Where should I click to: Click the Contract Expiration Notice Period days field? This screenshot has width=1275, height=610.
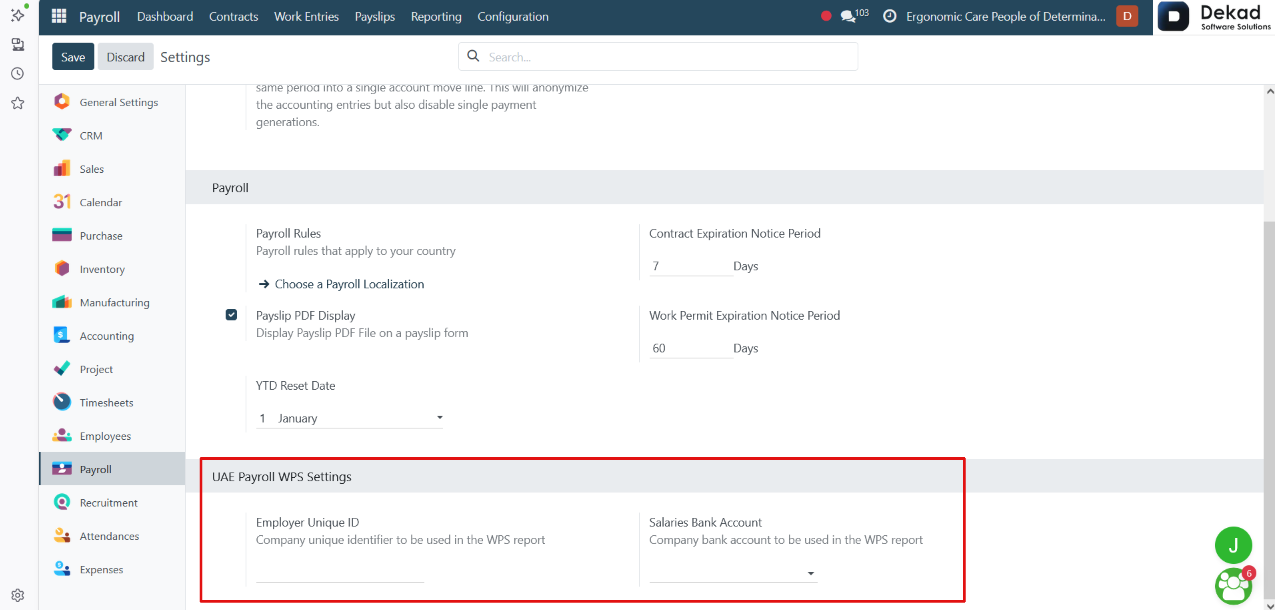pos(689,266)
